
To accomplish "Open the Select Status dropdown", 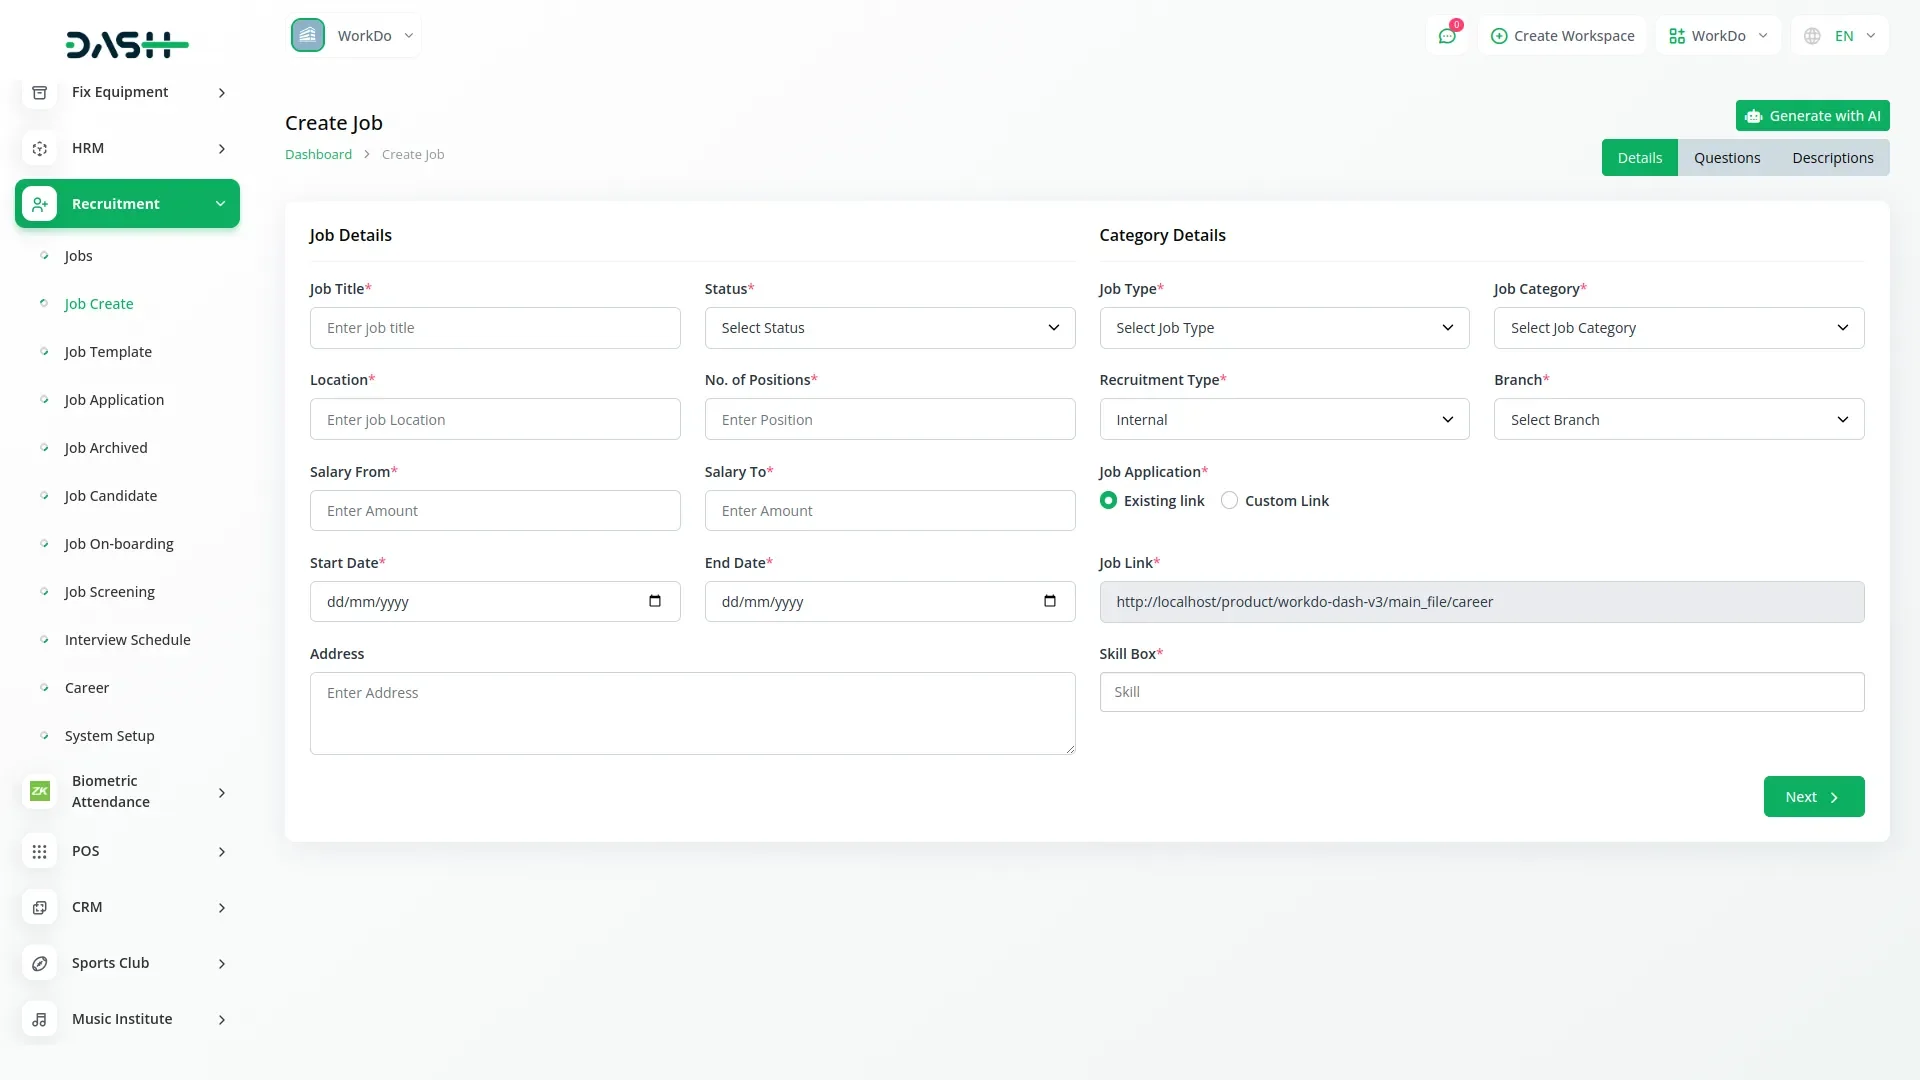I will coord(889,328).
